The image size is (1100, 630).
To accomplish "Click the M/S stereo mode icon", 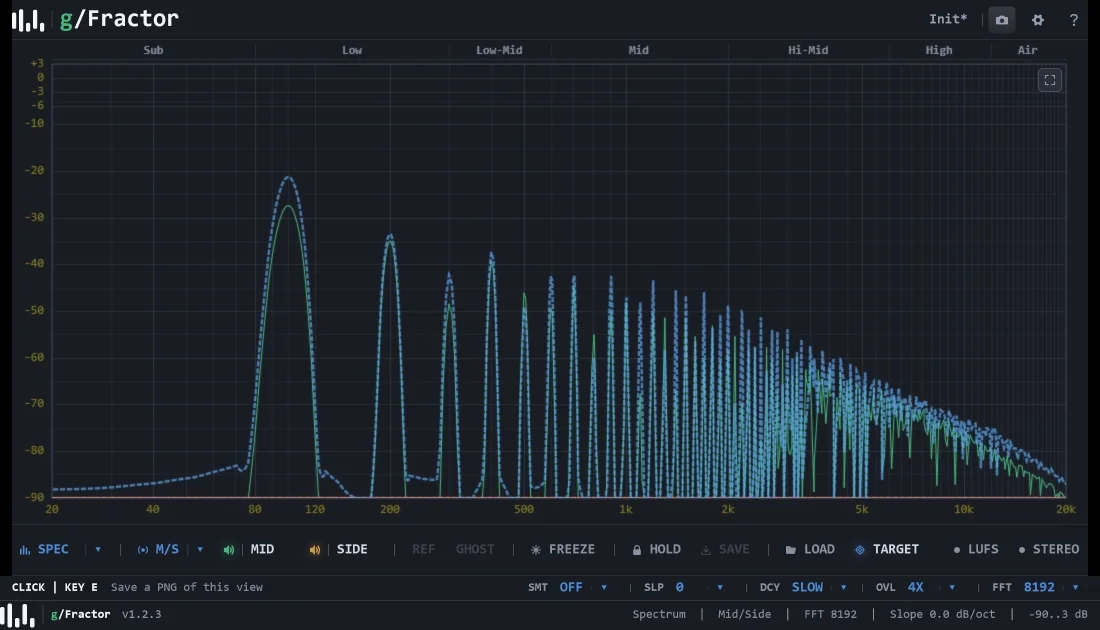I will click(142, 550).
